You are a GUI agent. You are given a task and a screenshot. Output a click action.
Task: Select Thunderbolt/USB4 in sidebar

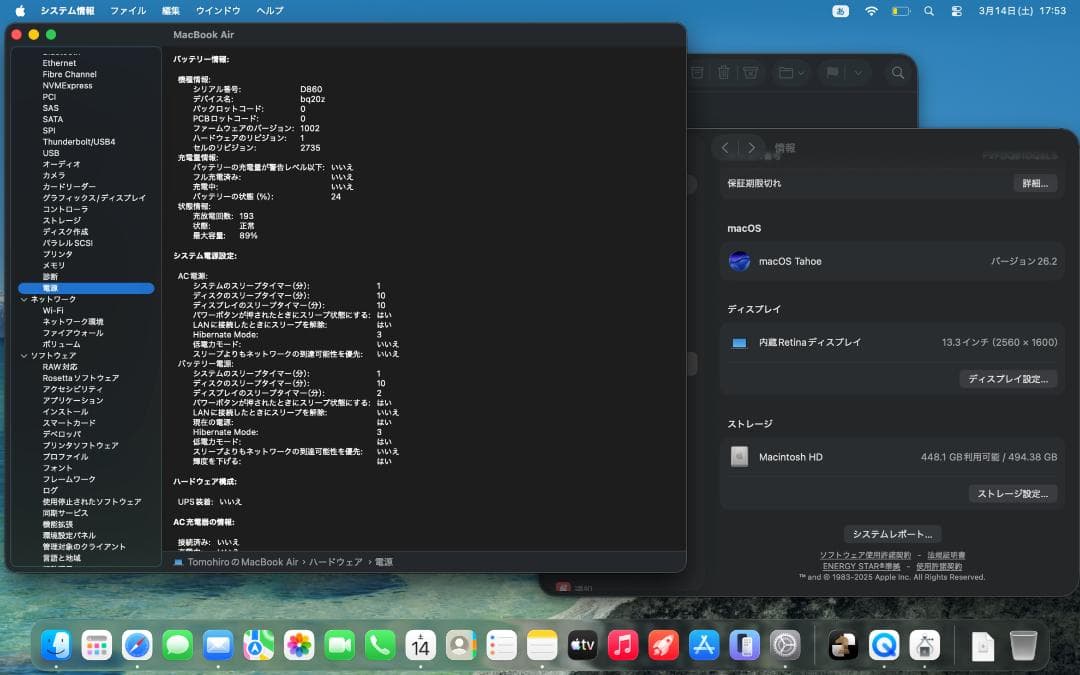[x=79, y=142]
